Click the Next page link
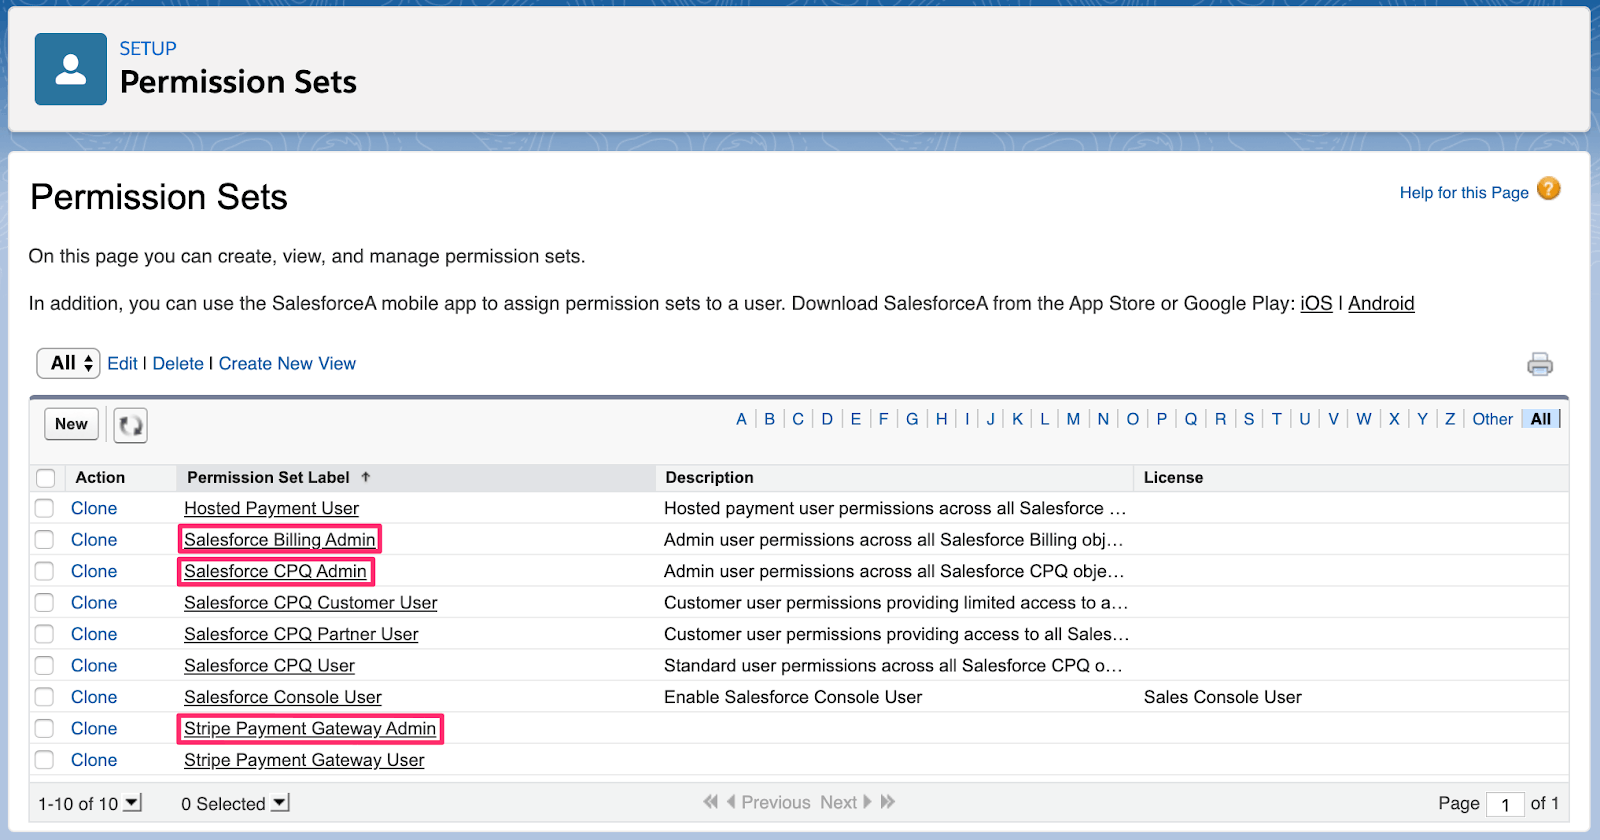This screenshot has width=1600, height=840. click(846, 802)
